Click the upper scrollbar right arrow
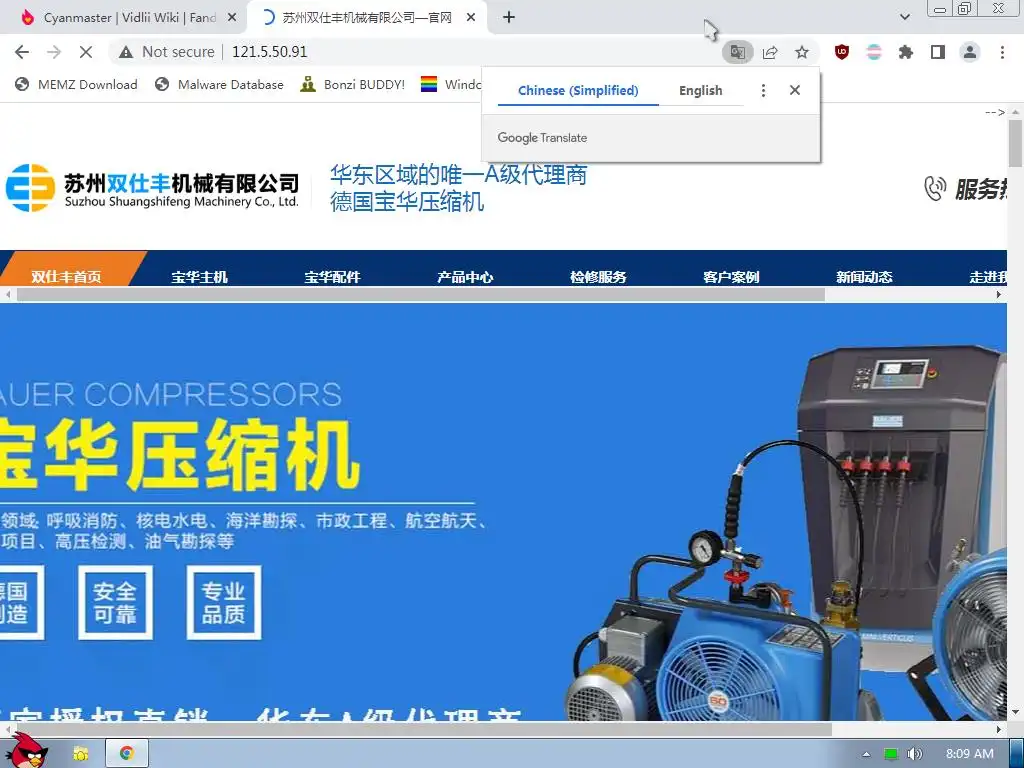Screen dimensions: 1024x768 [999, 295]
